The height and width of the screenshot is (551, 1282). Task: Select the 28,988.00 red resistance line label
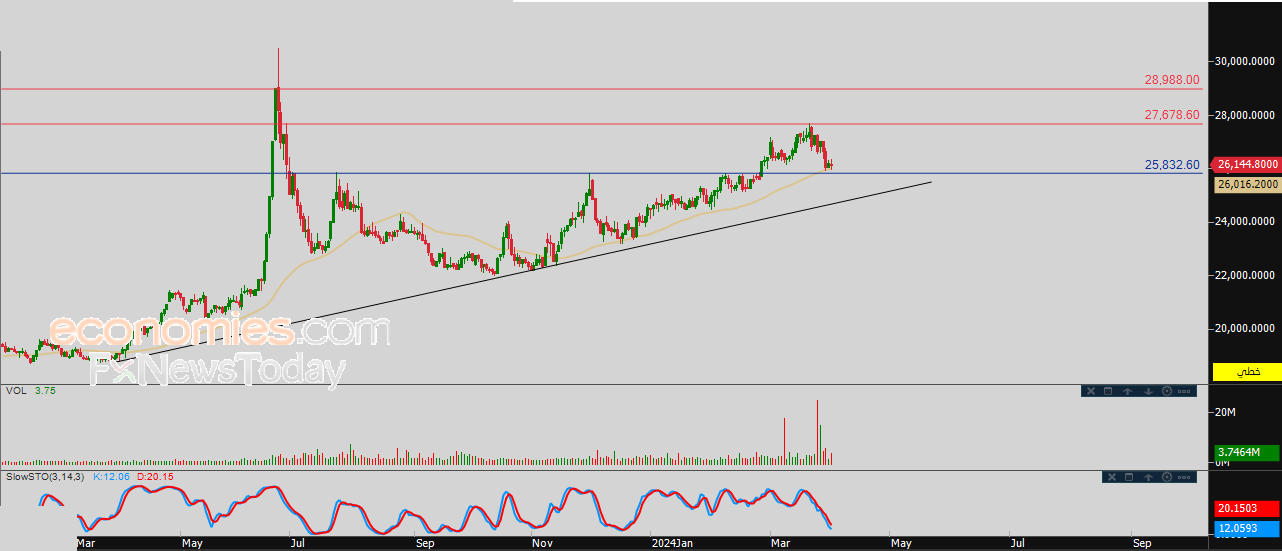click(x=1172, y=79)
